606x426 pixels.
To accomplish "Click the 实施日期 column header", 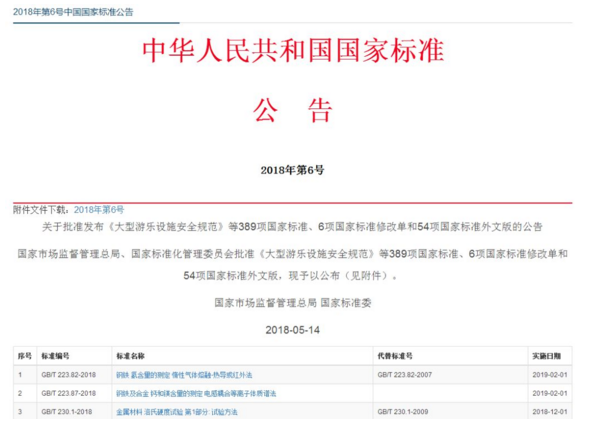I will click(x=547, y=355).
